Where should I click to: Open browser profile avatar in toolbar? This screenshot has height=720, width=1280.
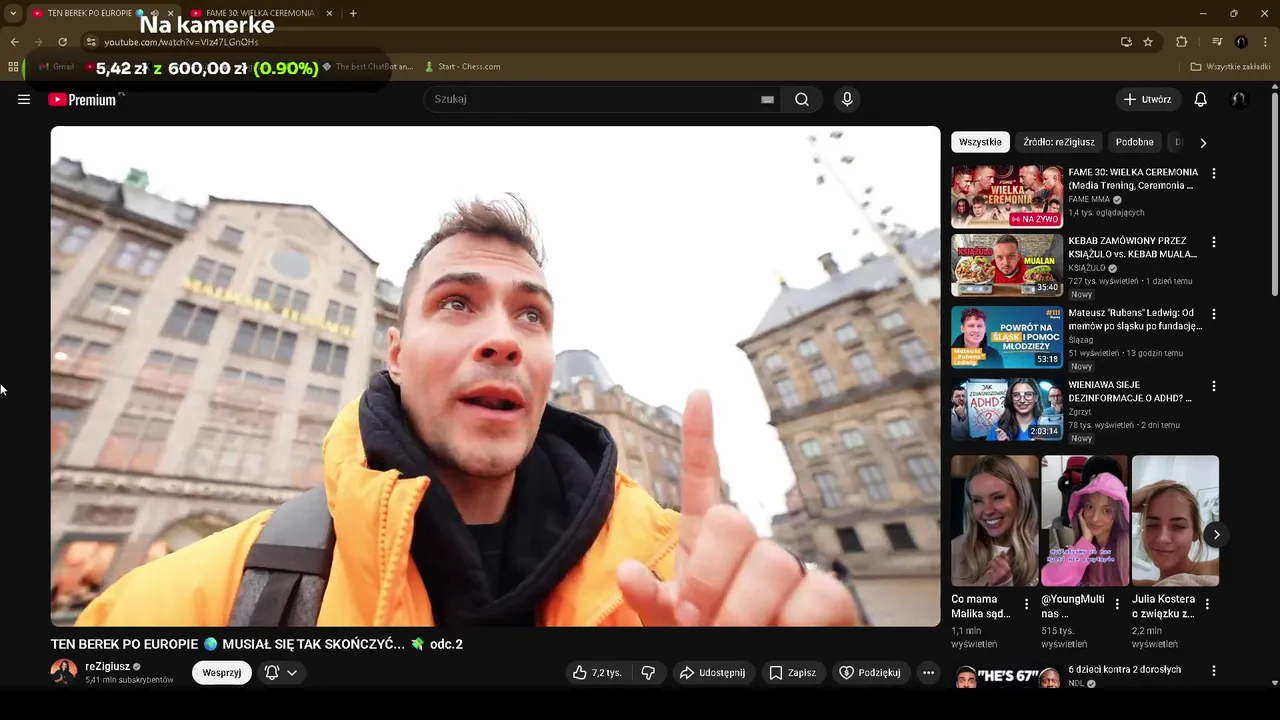(x=1241, y=42)
